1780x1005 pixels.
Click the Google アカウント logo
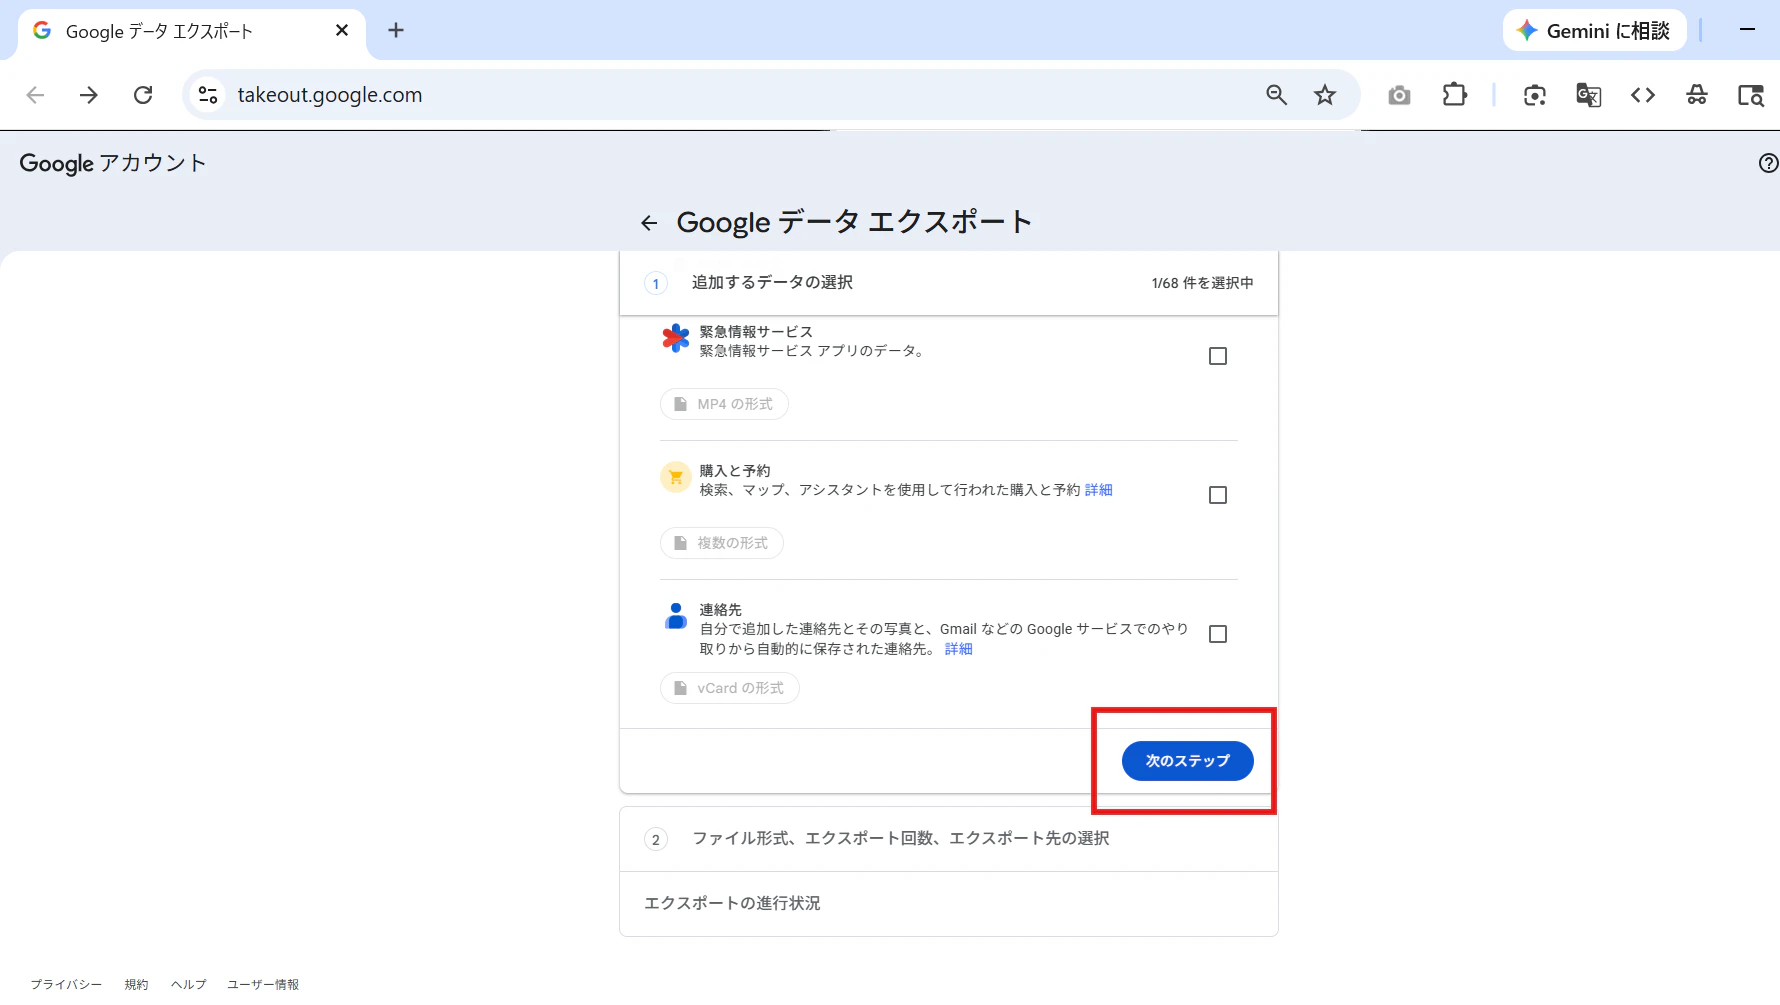112,163
